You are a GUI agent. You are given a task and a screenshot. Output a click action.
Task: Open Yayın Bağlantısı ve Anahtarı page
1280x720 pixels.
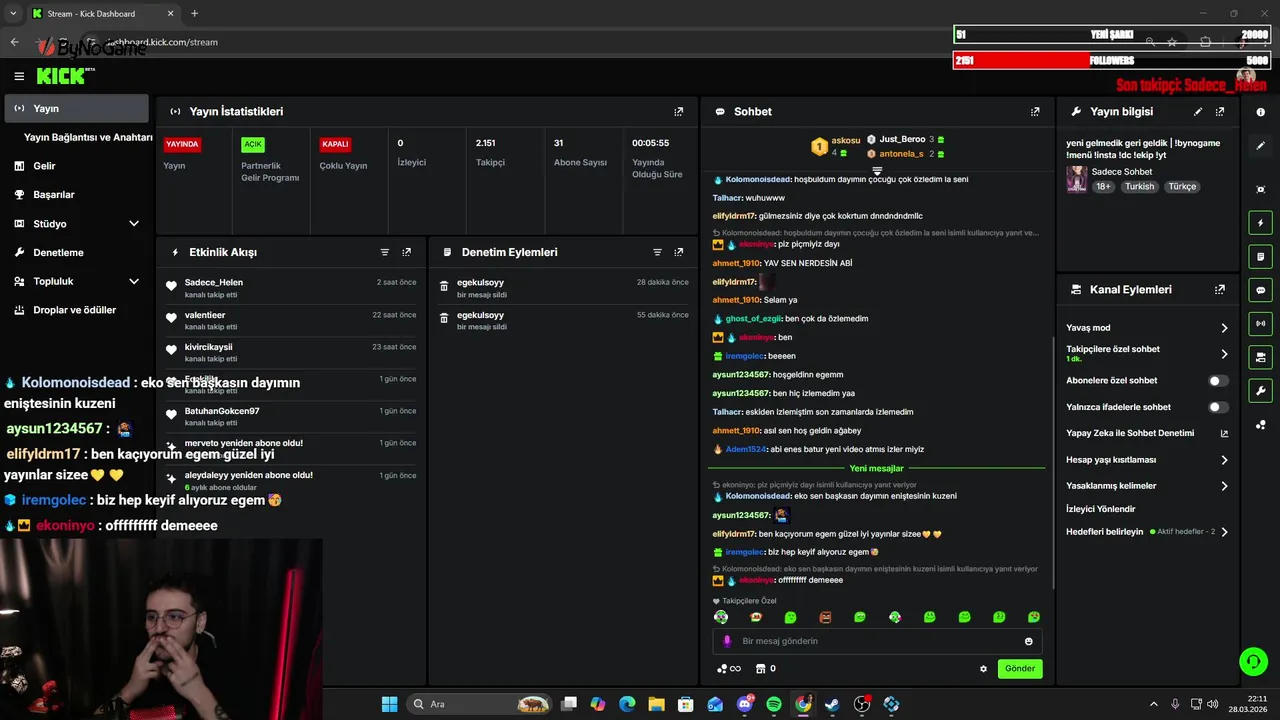coord(88,137)
